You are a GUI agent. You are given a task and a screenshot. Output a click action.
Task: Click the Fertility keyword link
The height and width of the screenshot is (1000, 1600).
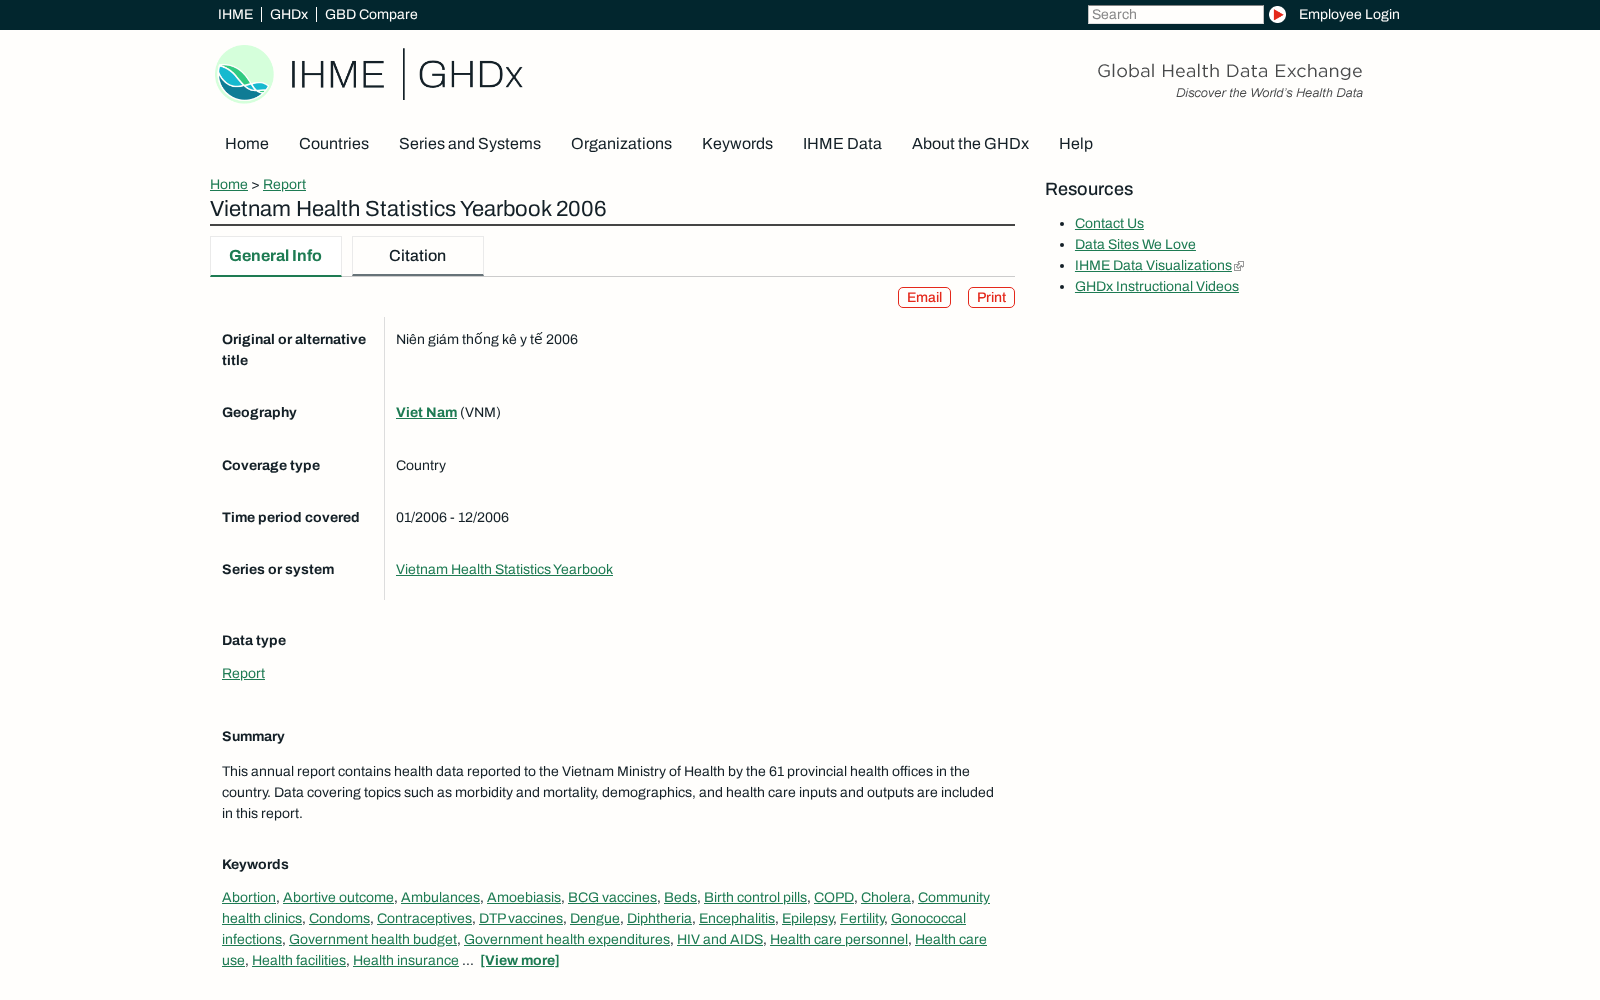[862, 919]
